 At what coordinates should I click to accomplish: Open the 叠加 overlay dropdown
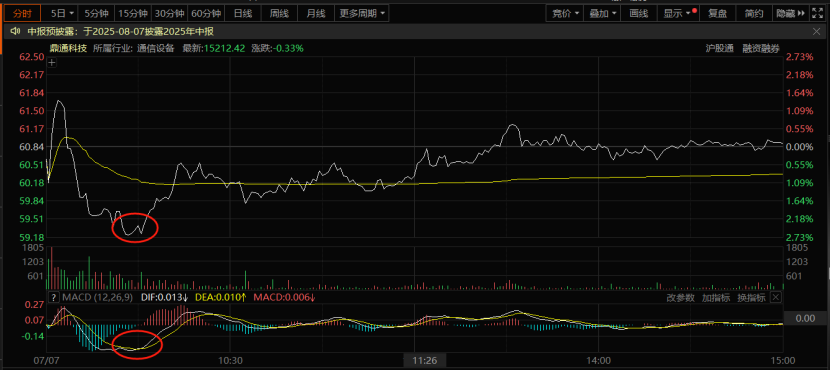pyautogui.click(x=602, y=14)
